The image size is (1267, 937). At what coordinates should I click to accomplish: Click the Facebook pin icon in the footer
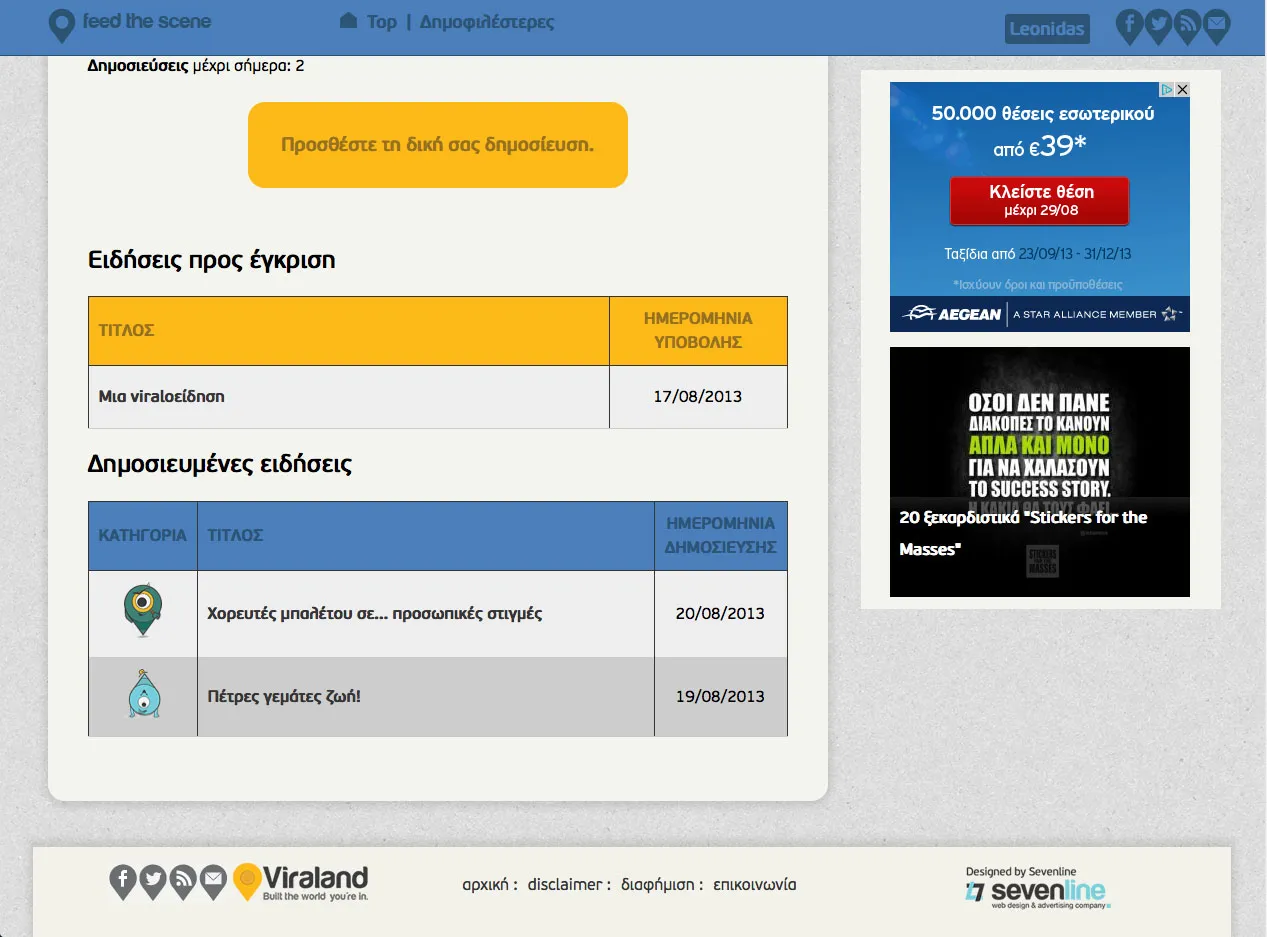tap(122, 882)
